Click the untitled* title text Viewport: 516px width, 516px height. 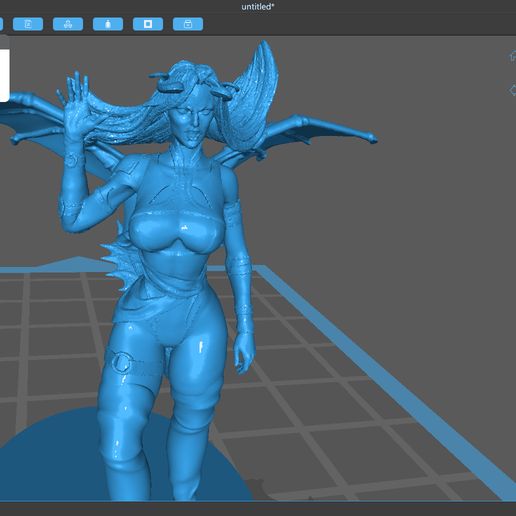(258, 7)
